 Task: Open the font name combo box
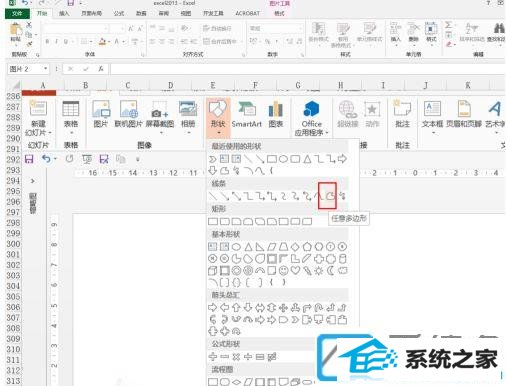coord(76,28)
